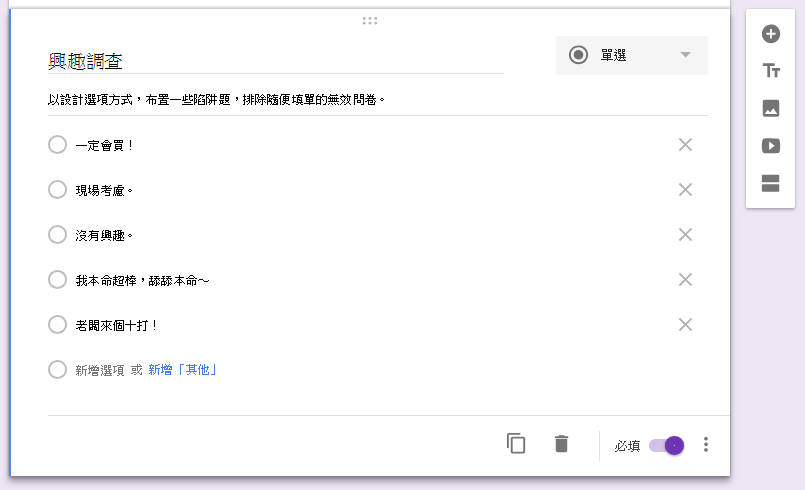Screen dimensions: 805x490
Task: Edit option text 我本命超棒，舔舔本命~
Action: tap(142, 280)
